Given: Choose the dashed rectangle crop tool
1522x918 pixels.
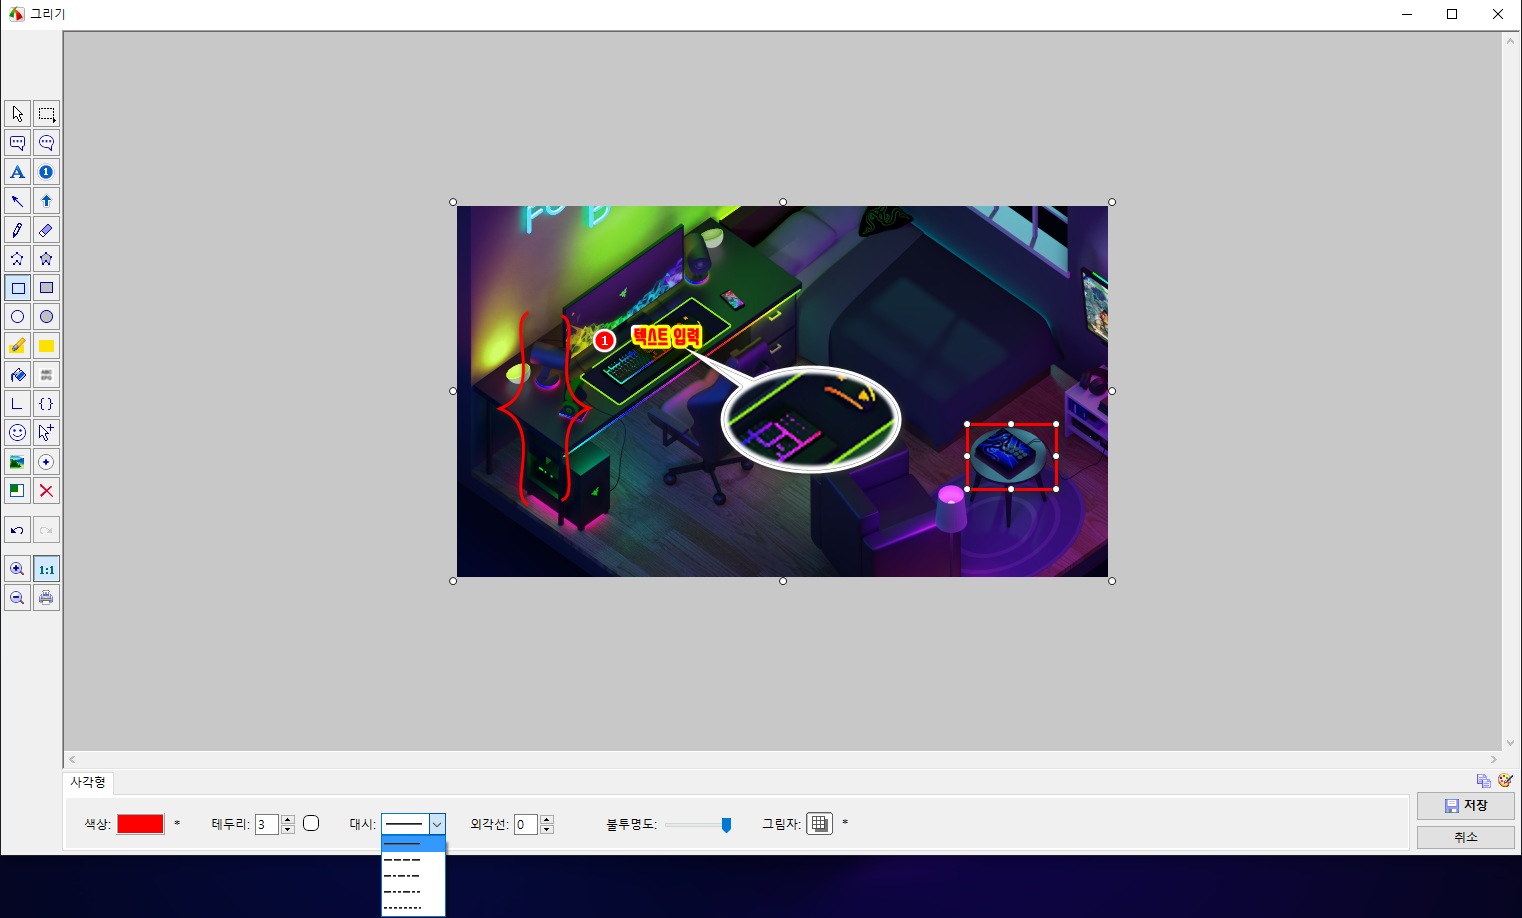Looking at the screenshot, I should [x=46, y=114].
